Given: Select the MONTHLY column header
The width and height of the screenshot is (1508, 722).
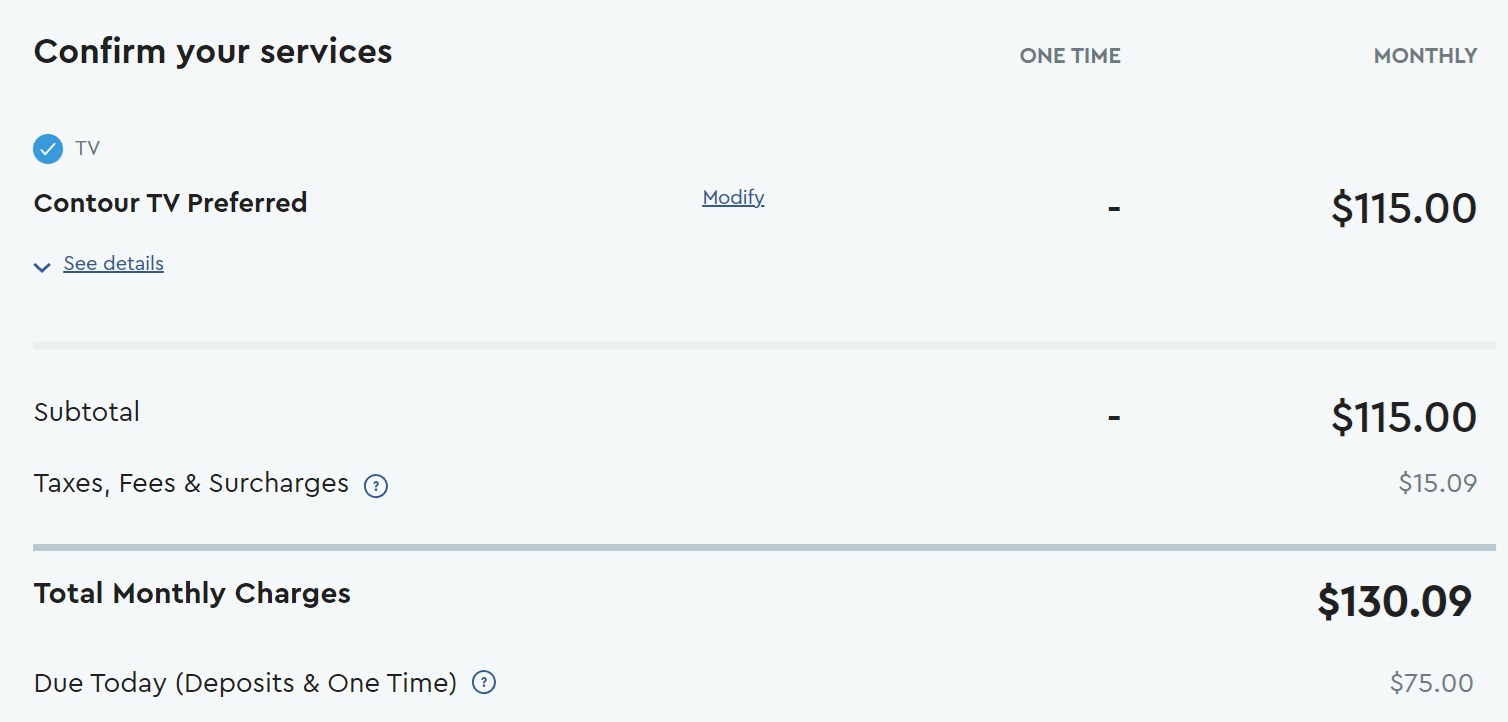Looking at the screenshot, I should pyautogui.click(x=1425, y=57).
